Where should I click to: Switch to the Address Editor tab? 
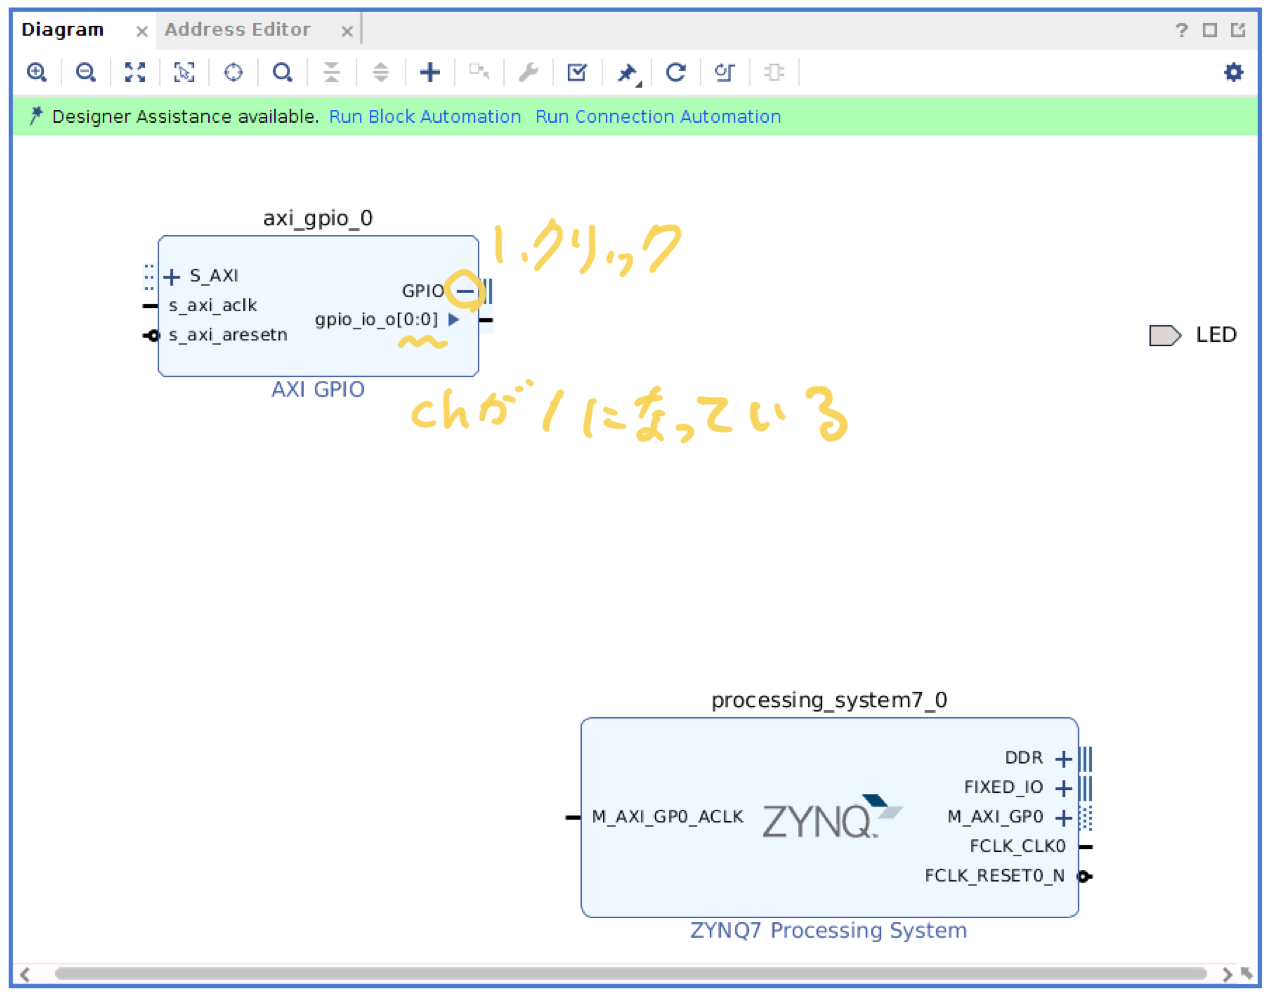click(238, 30)
